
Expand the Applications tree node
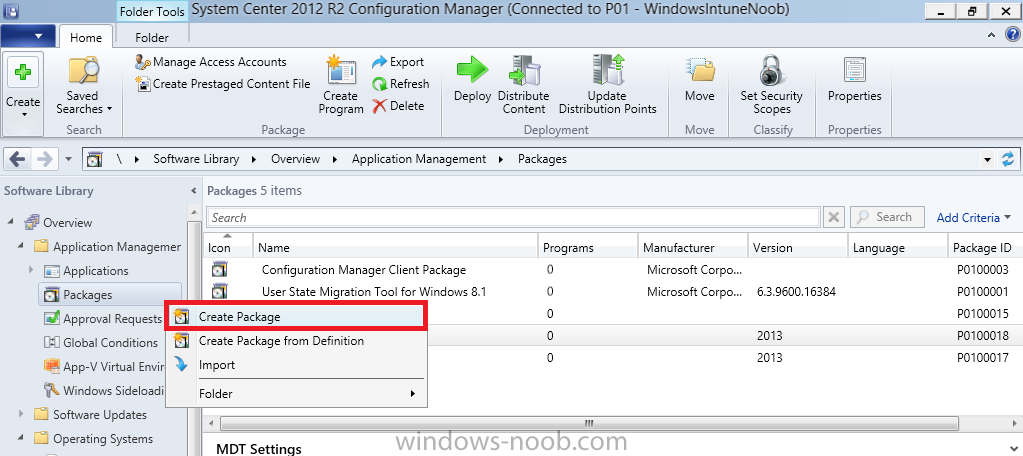(31, 270)
